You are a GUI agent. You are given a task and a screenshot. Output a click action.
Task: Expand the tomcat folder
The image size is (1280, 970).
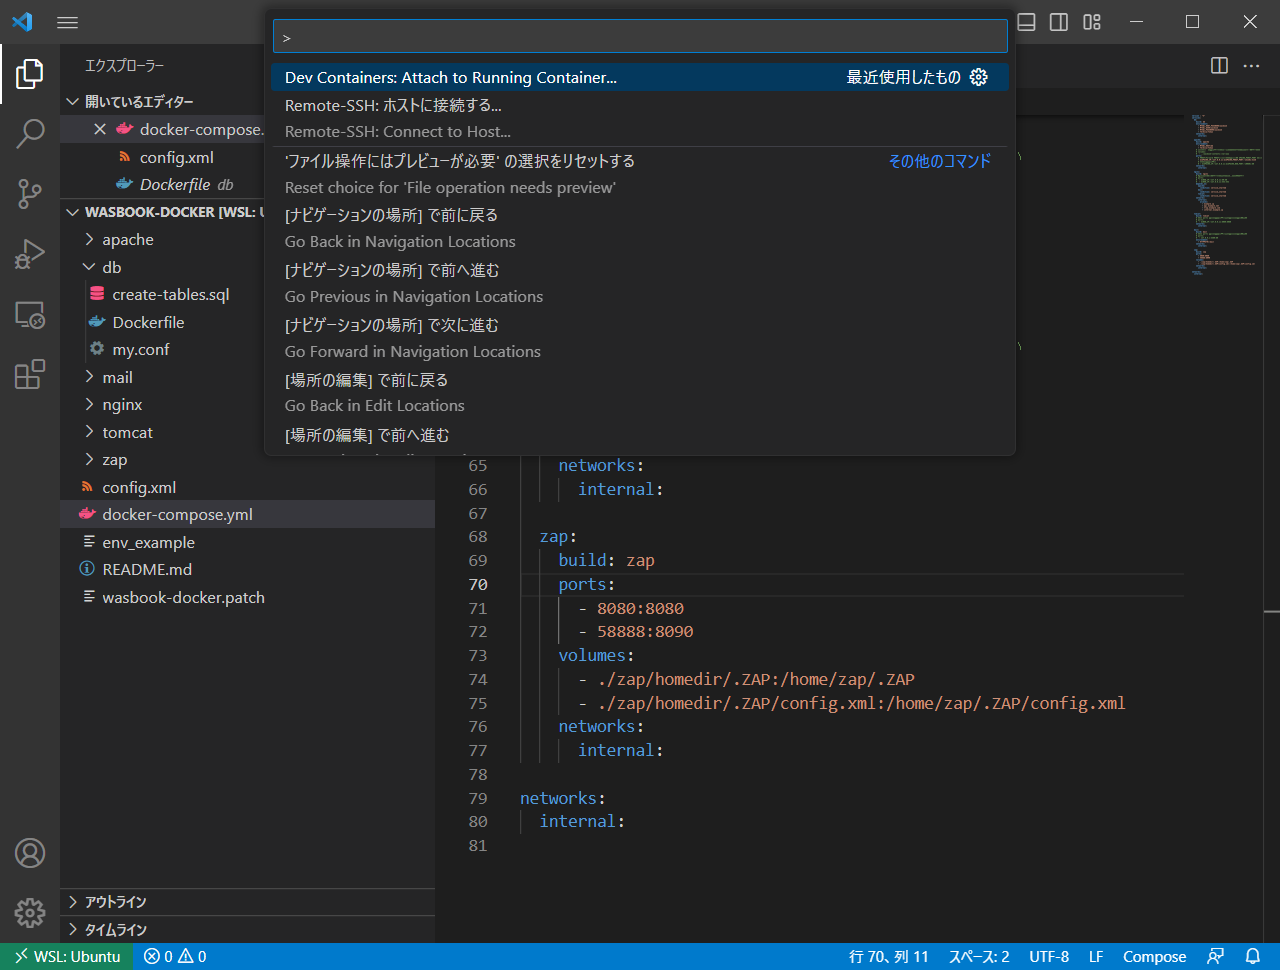[127, 432]
